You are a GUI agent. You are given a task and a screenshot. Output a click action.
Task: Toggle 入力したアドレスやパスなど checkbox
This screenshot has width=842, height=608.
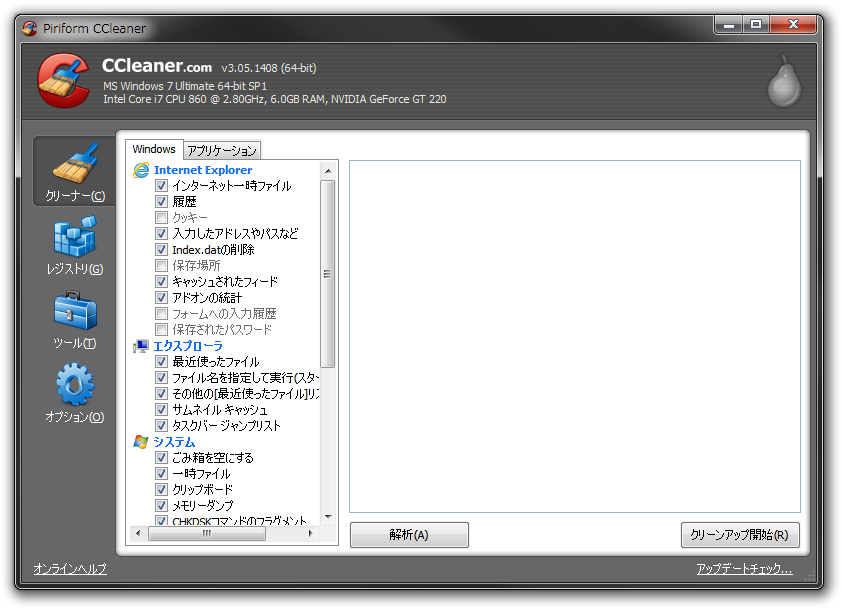pos(161,234)
